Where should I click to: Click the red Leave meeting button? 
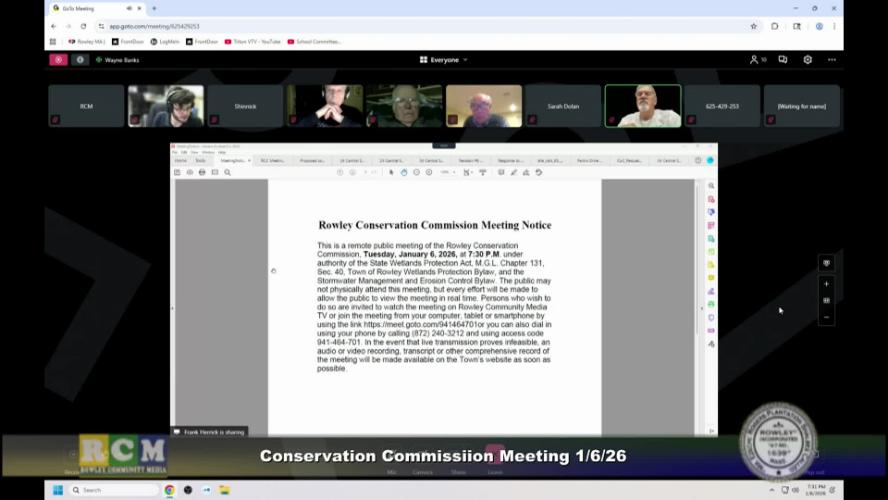point(494,456)
